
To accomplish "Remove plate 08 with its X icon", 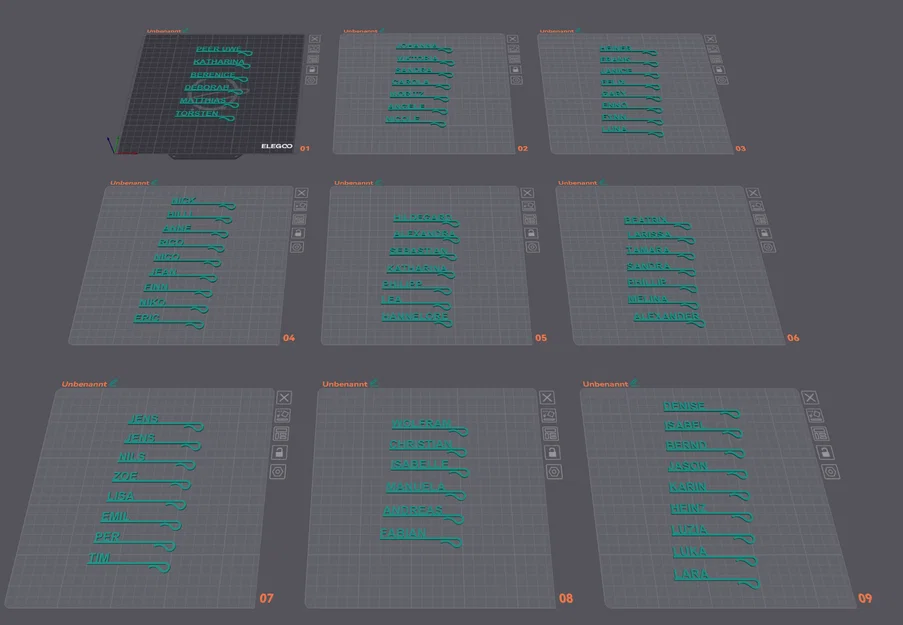I will [547, 397].
